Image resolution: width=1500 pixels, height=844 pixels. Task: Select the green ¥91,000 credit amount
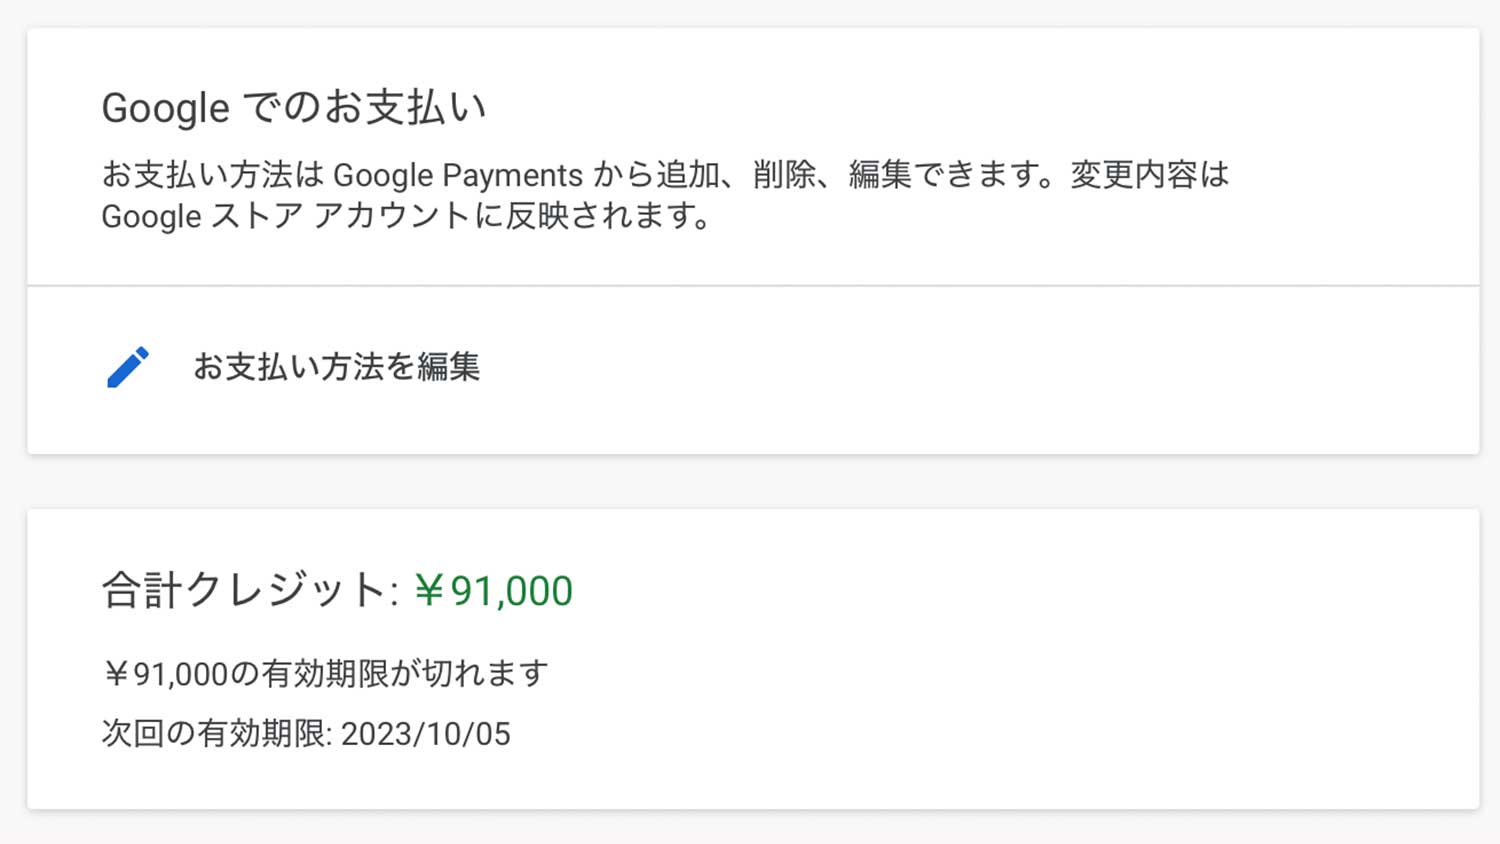pyautogui.click(x=493, y=591)
